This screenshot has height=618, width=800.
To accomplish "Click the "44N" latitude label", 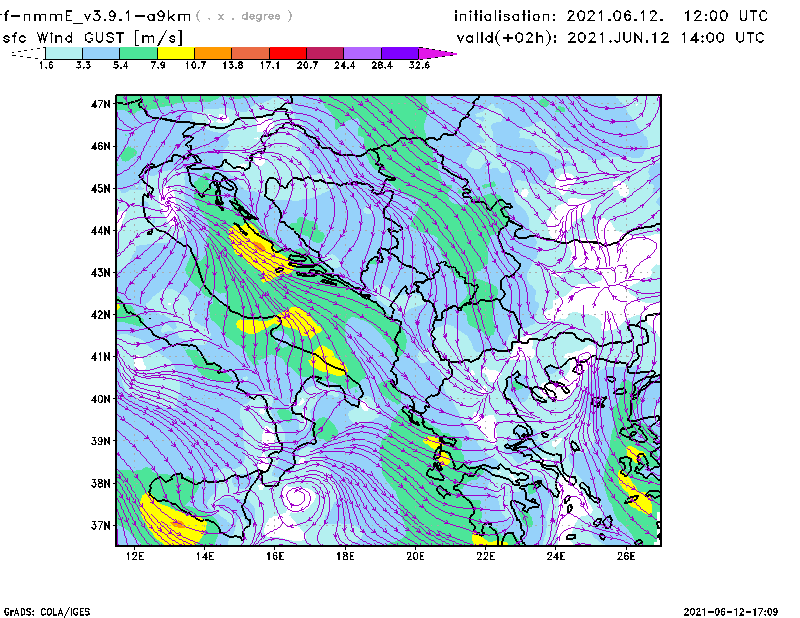I will coord(101,231).
